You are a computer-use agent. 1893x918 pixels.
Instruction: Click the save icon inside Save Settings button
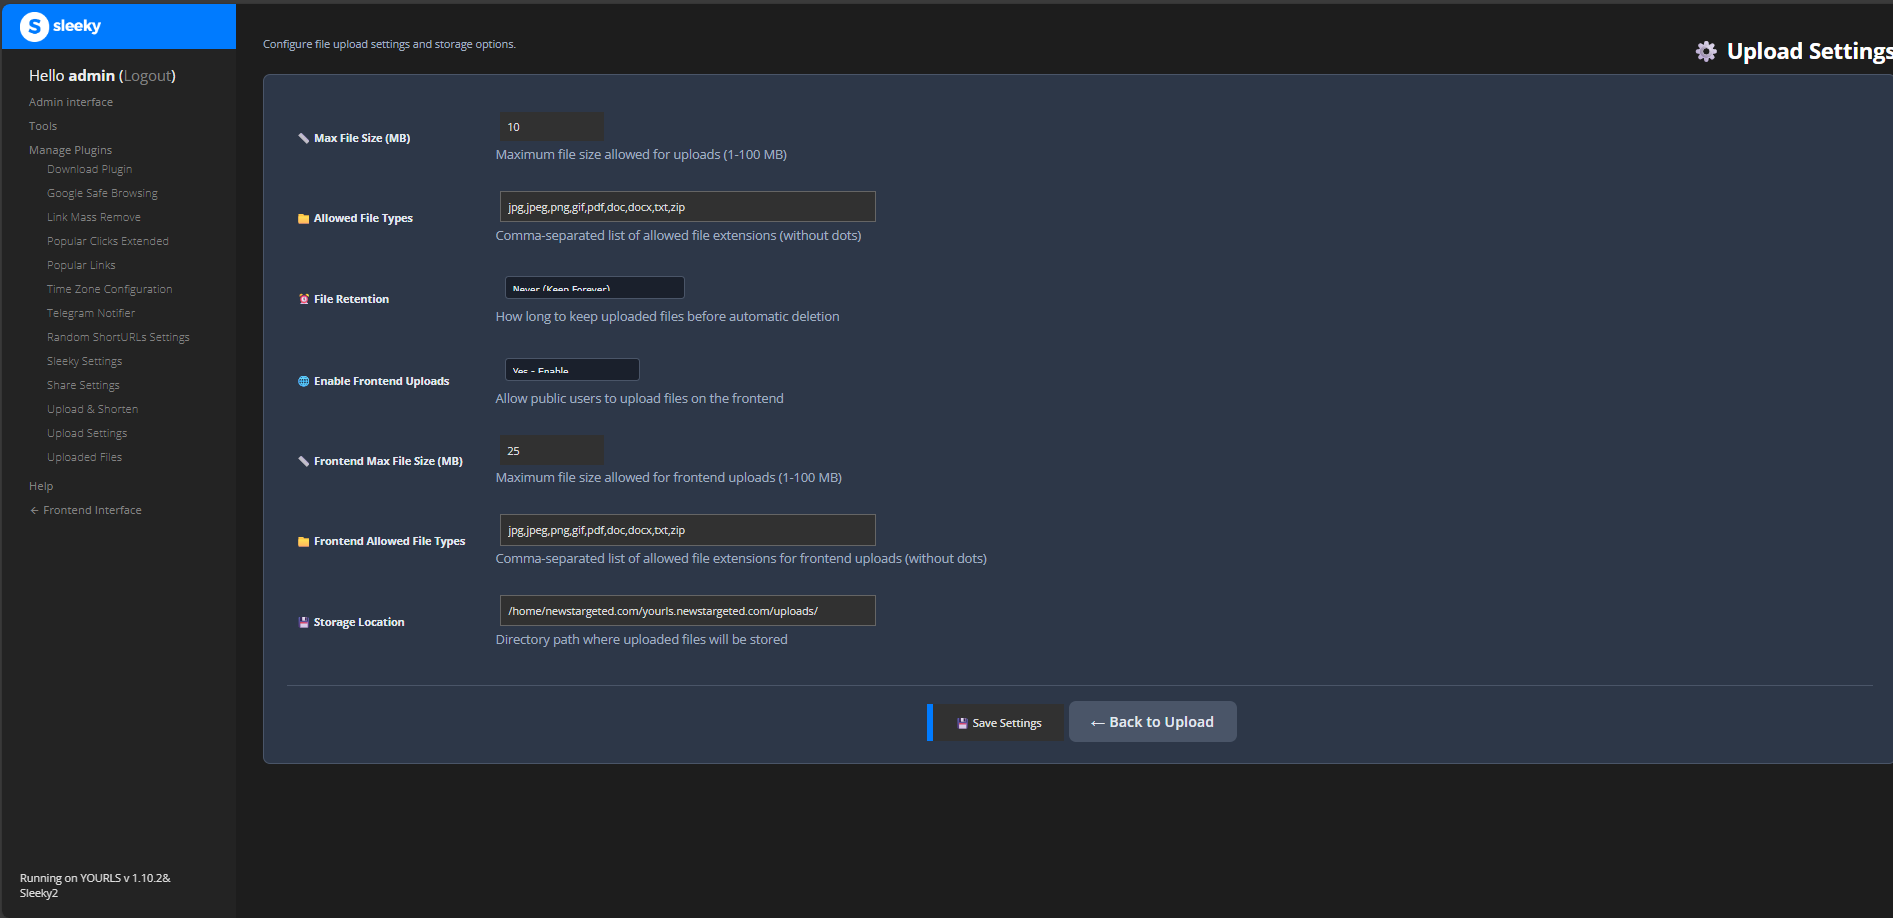961,722
